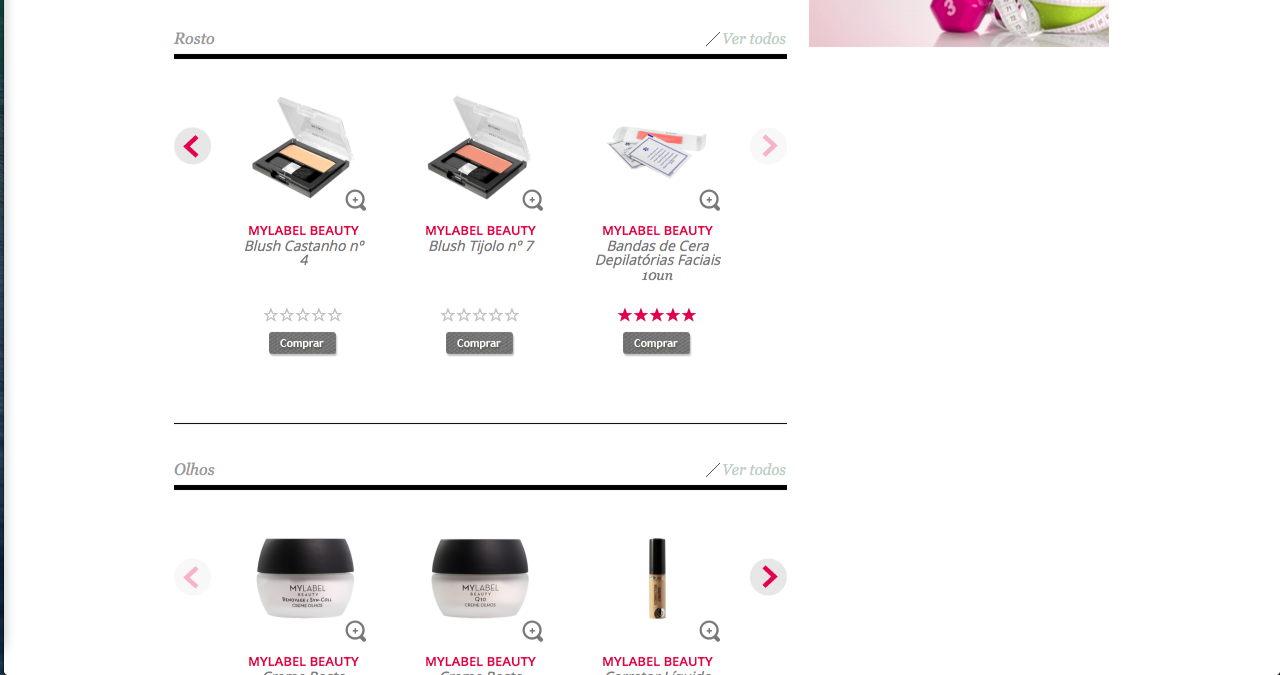Zoom the Blush Tijolo nº 7 image
1280x675 pixels.
[x=533, y=200]
